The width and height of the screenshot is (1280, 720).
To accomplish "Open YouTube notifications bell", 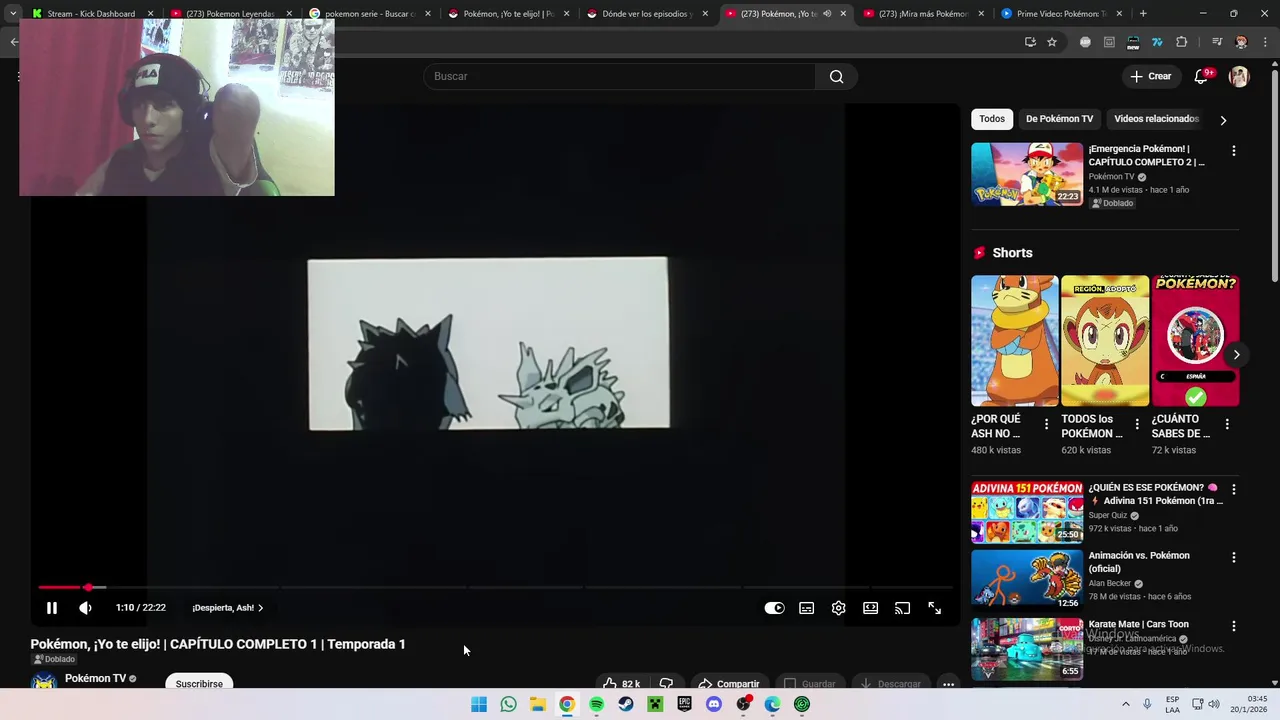I will 1202,77.
